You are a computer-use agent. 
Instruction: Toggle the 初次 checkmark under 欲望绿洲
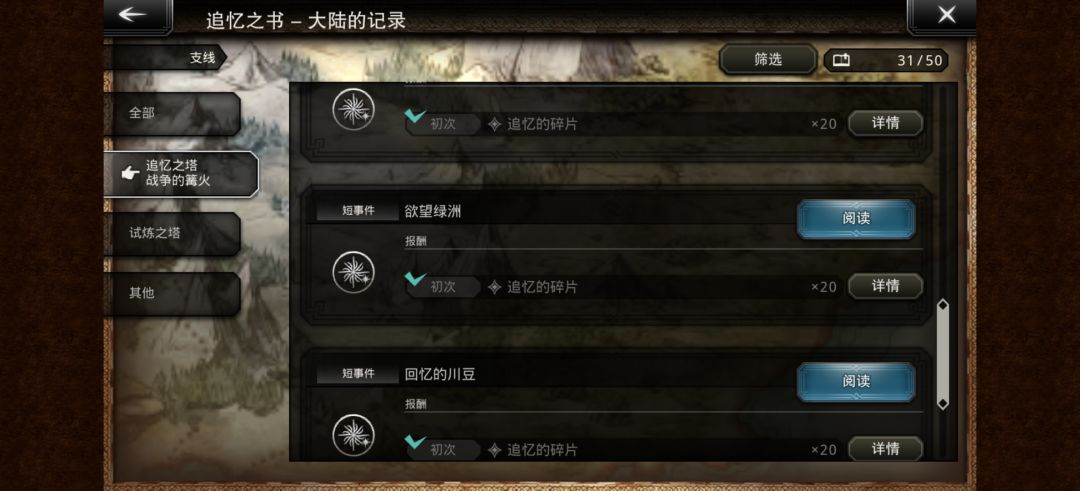coord(415,278)
